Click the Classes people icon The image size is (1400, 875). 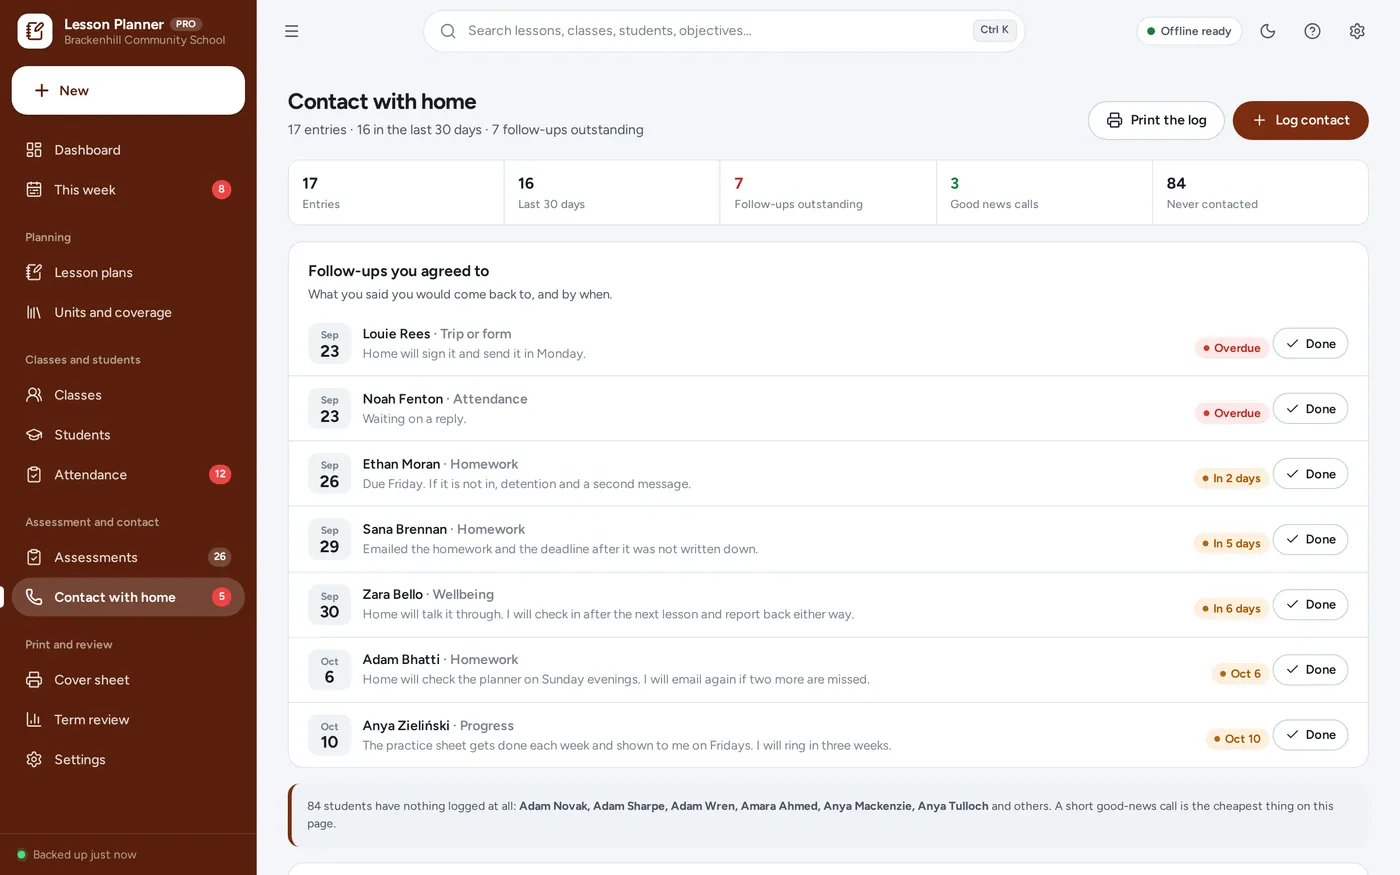[x=34, y=395]
